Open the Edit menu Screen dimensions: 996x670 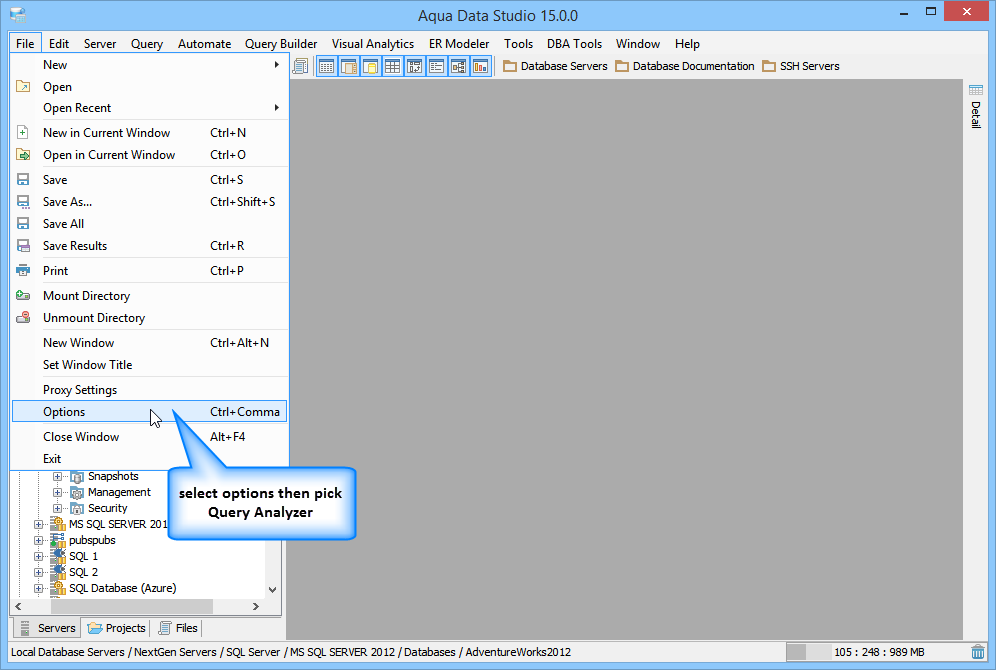coord(58,44)
